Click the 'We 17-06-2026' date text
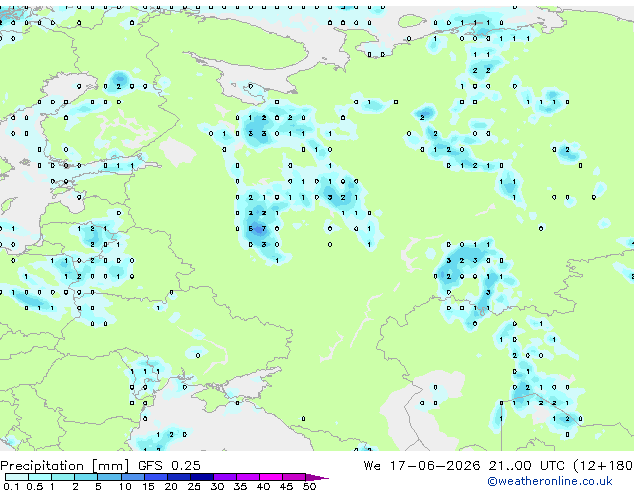 coord(422,466)
